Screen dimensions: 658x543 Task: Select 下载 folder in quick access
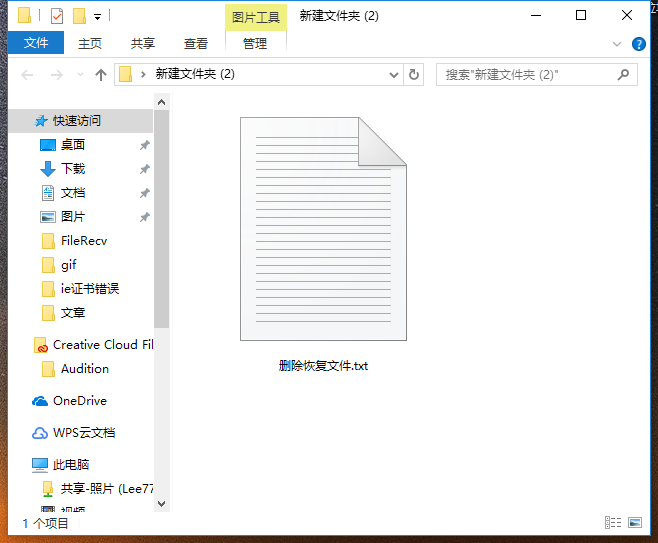pyautogui.click(x=72, y=169)
